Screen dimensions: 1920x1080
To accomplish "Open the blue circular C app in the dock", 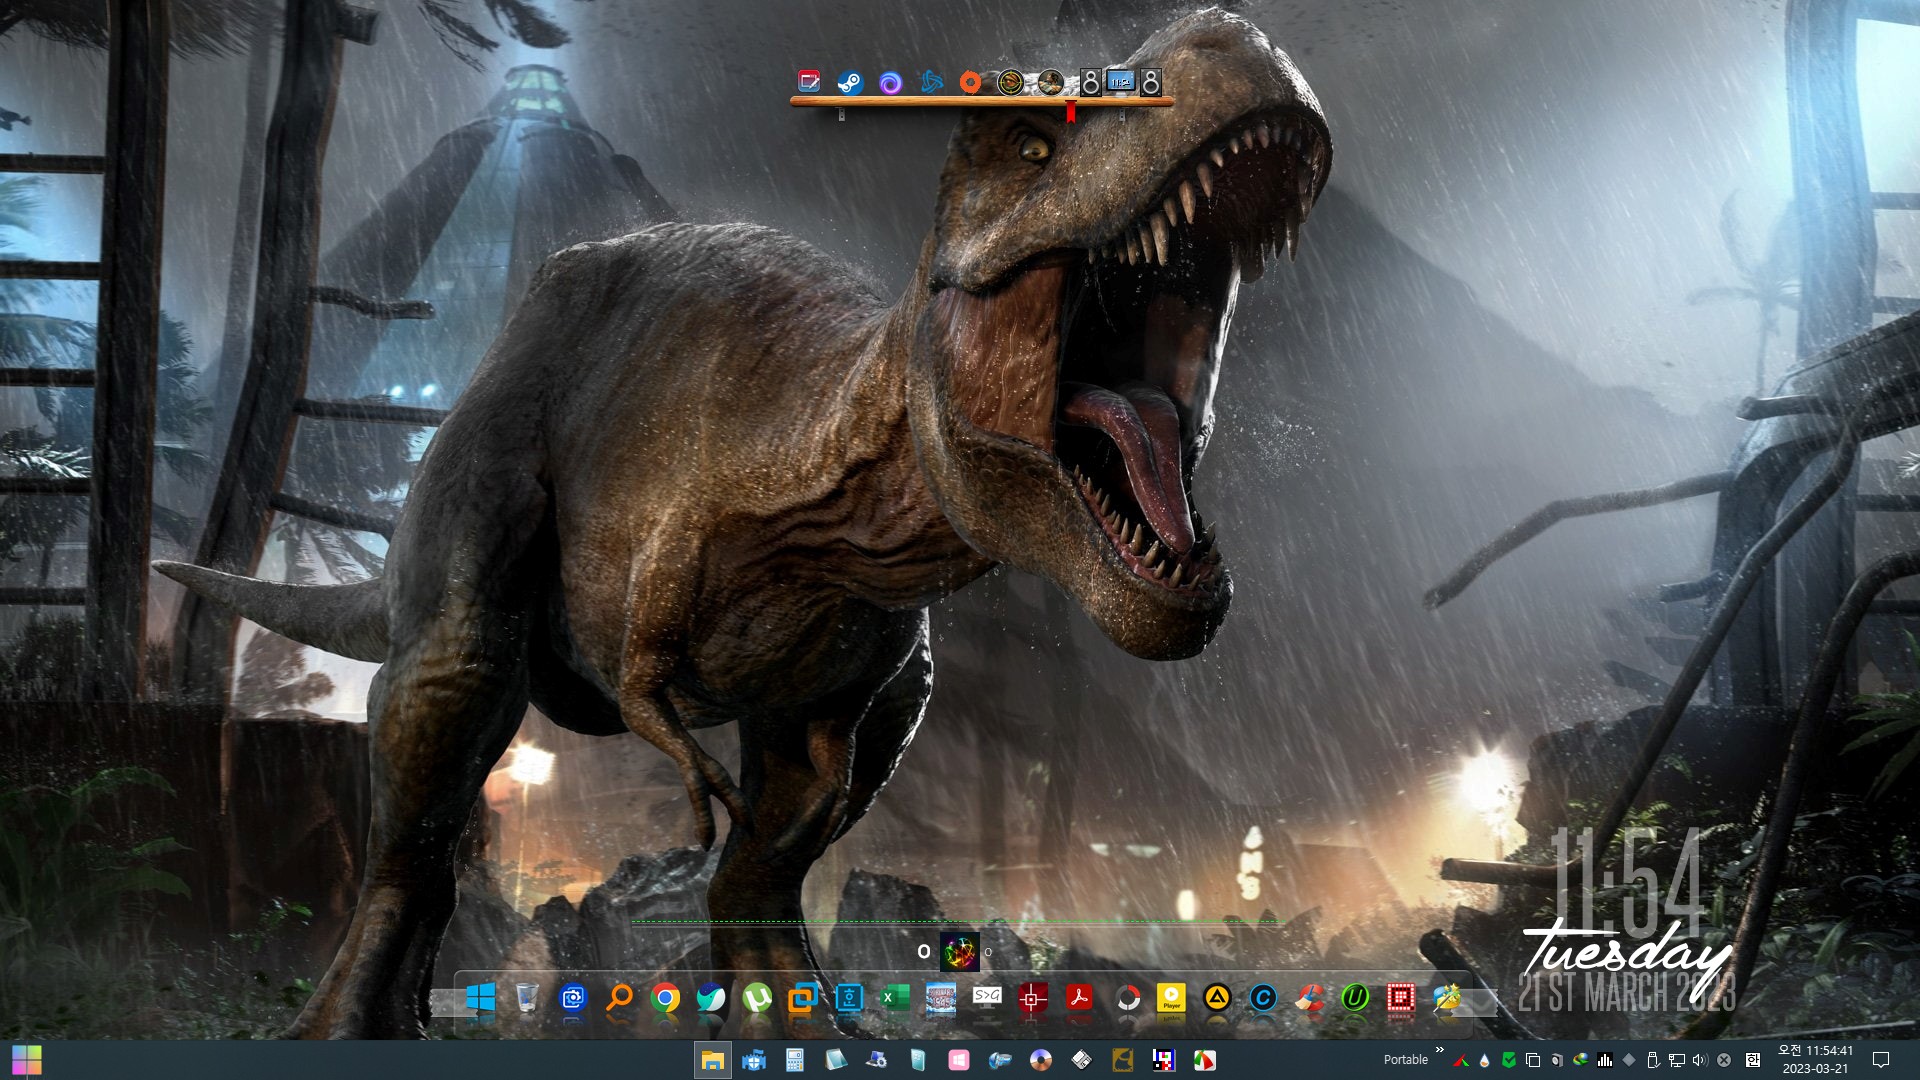I will click(1263, 997).
